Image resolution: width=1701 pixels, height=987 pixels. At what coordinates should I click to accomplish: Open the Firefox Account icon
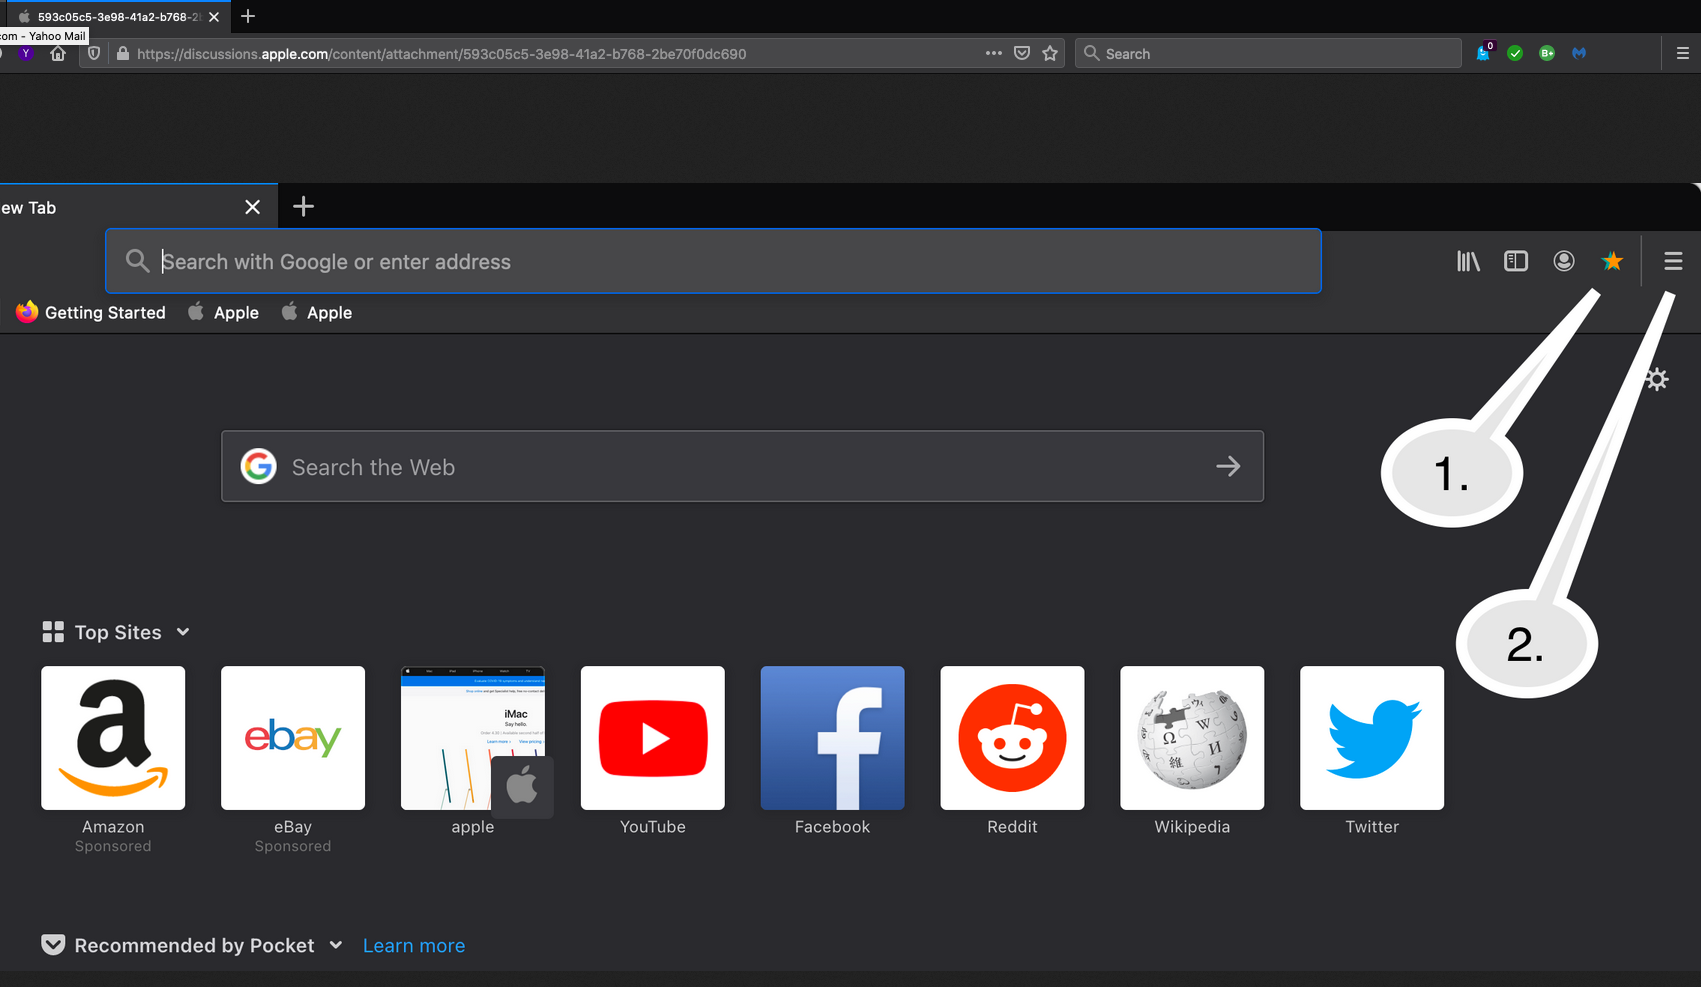point(1564,262)
